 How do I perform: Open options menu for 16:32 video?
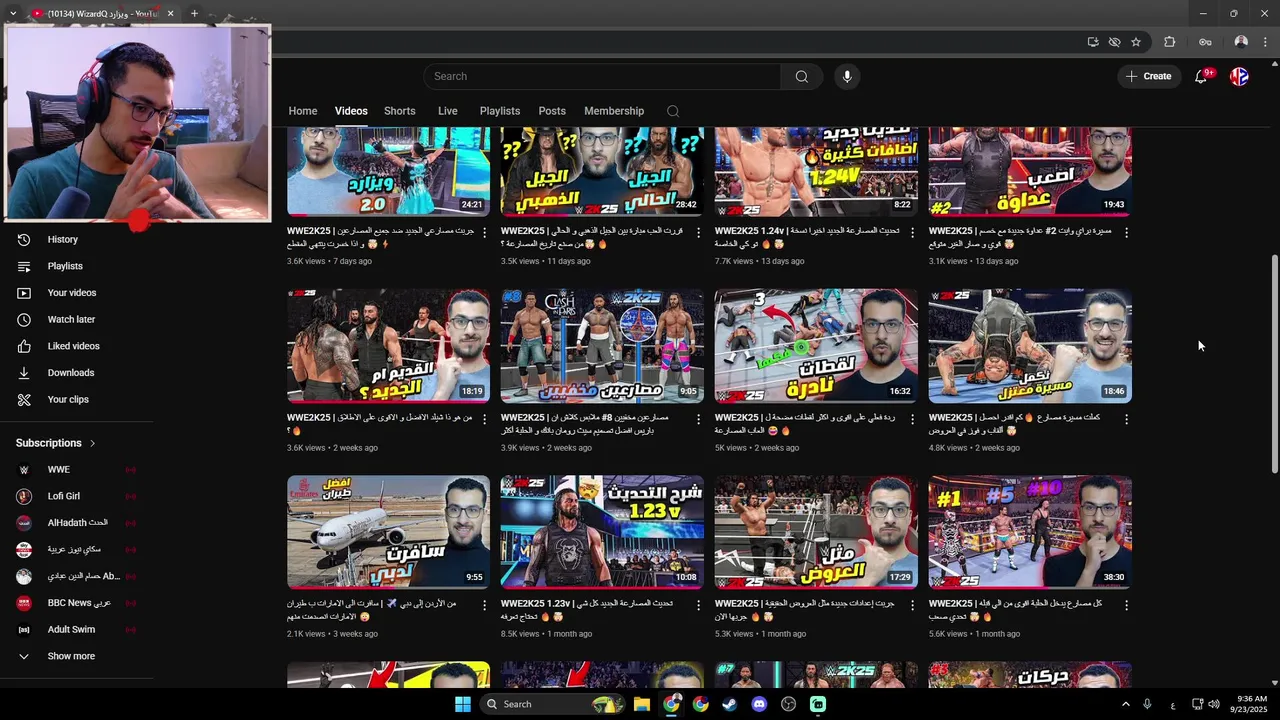point(912,418)
